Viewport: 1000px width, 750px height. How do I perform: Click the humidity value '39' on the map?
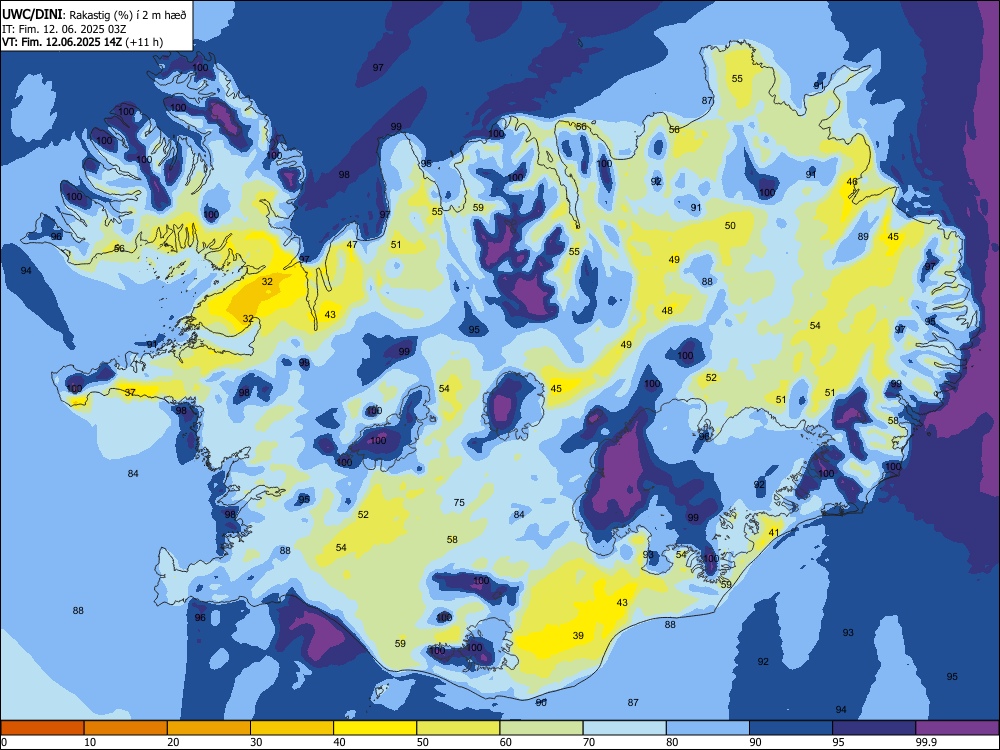578,635
